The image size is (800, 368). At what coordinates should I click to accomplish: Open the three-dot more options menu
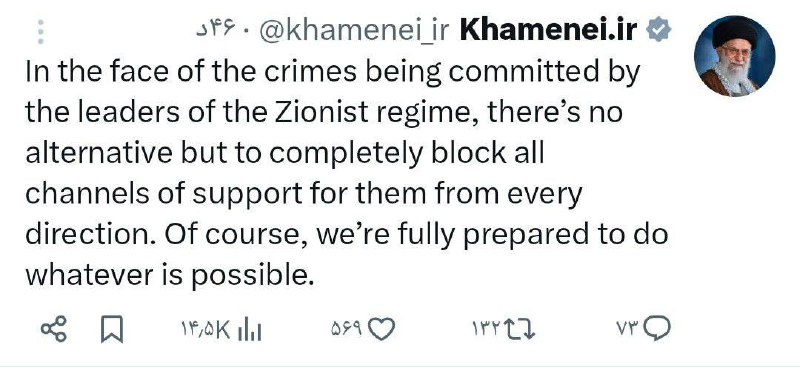tap(41, 32)
